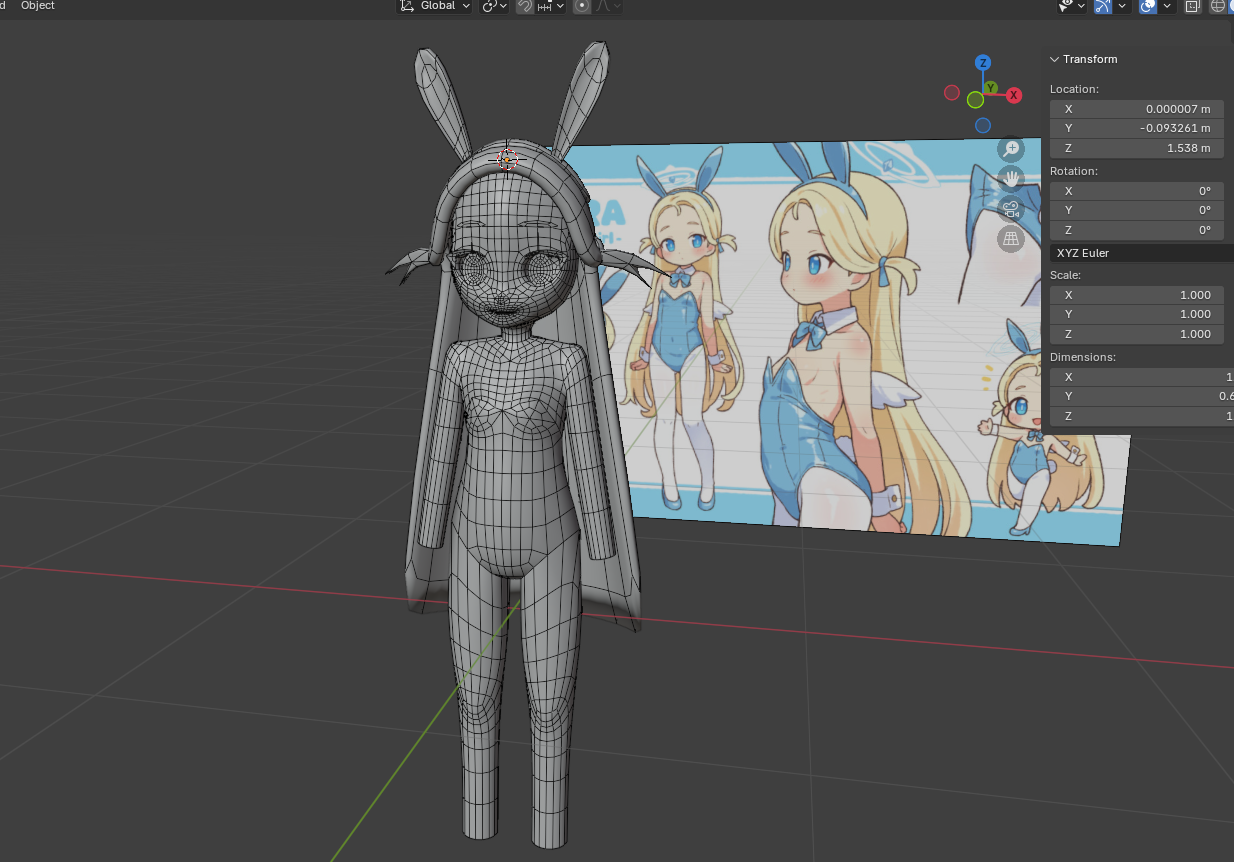Image resolution: width=1234 pixels, height=862 pixels.
Task: Toggle proportional editing
Action: [582, 5]
